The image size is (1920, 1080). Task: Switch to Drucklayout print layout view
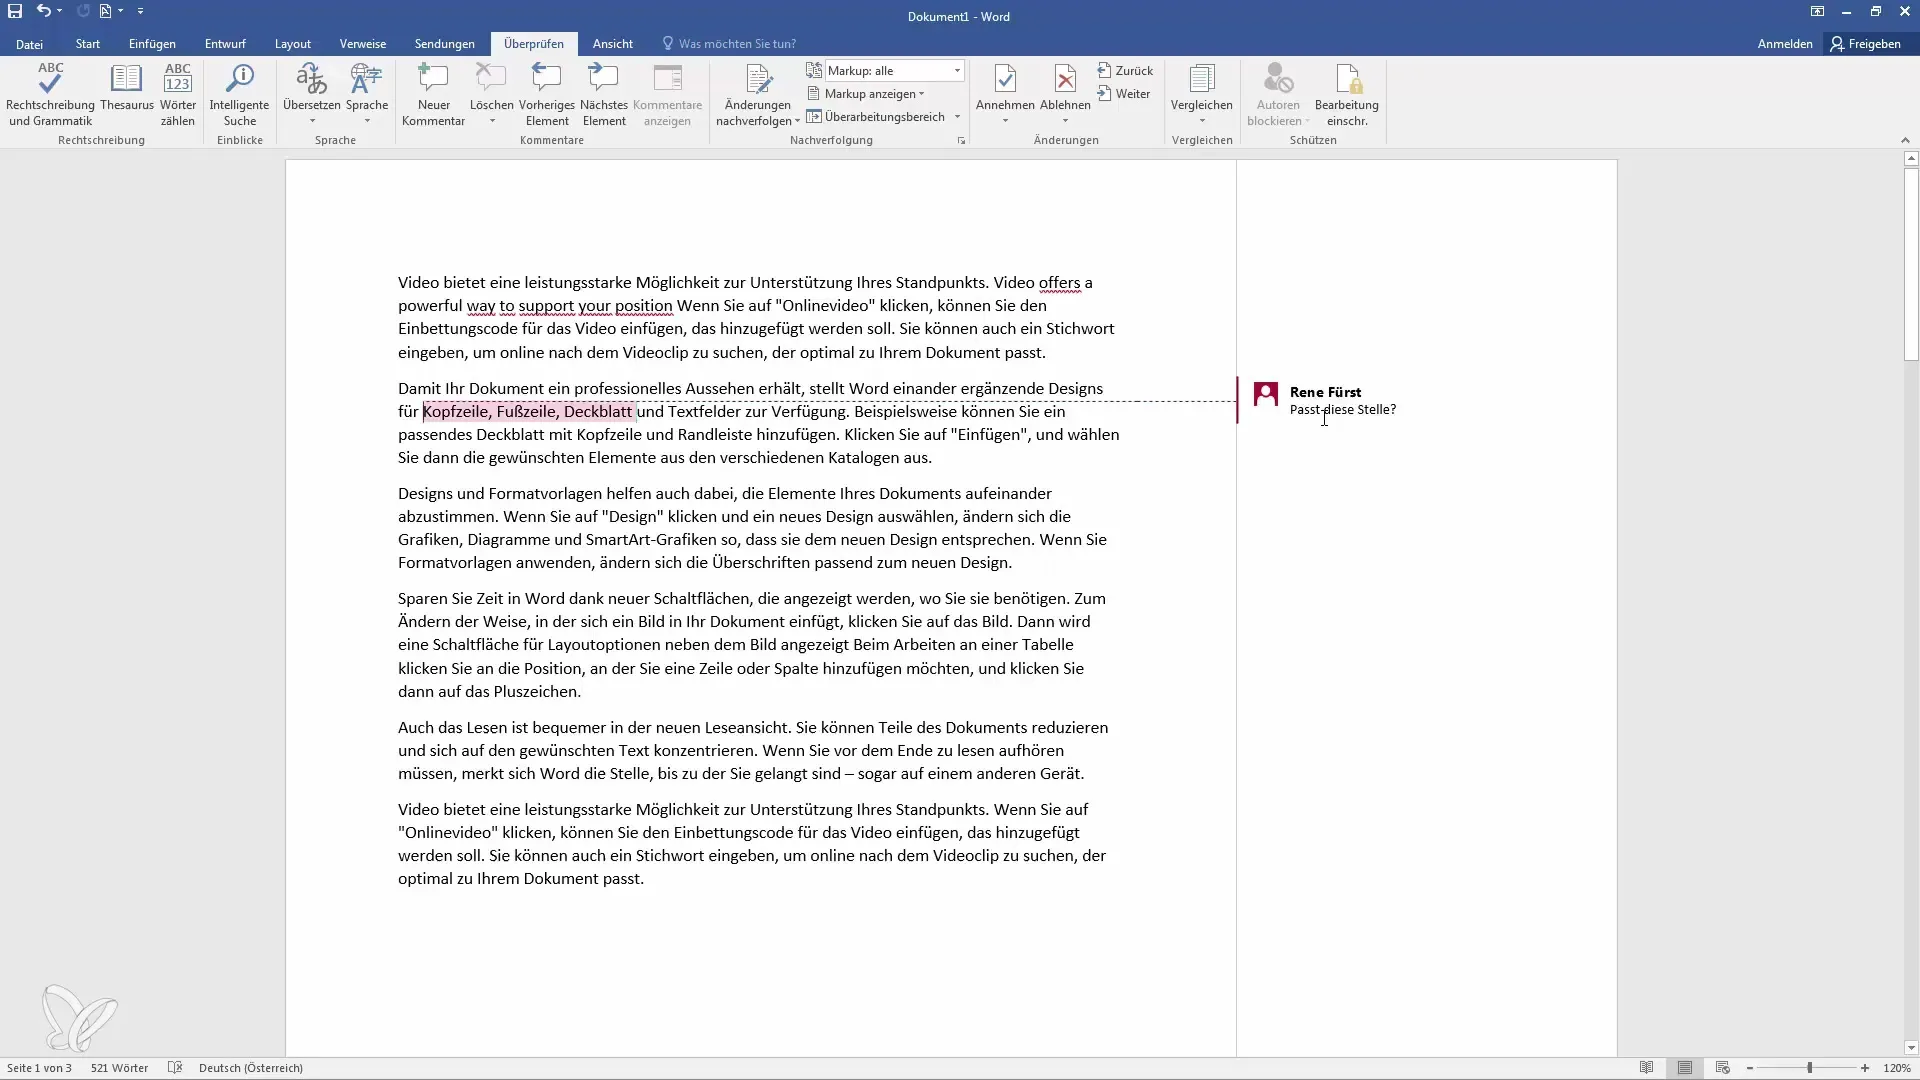click(1685, 1068)
